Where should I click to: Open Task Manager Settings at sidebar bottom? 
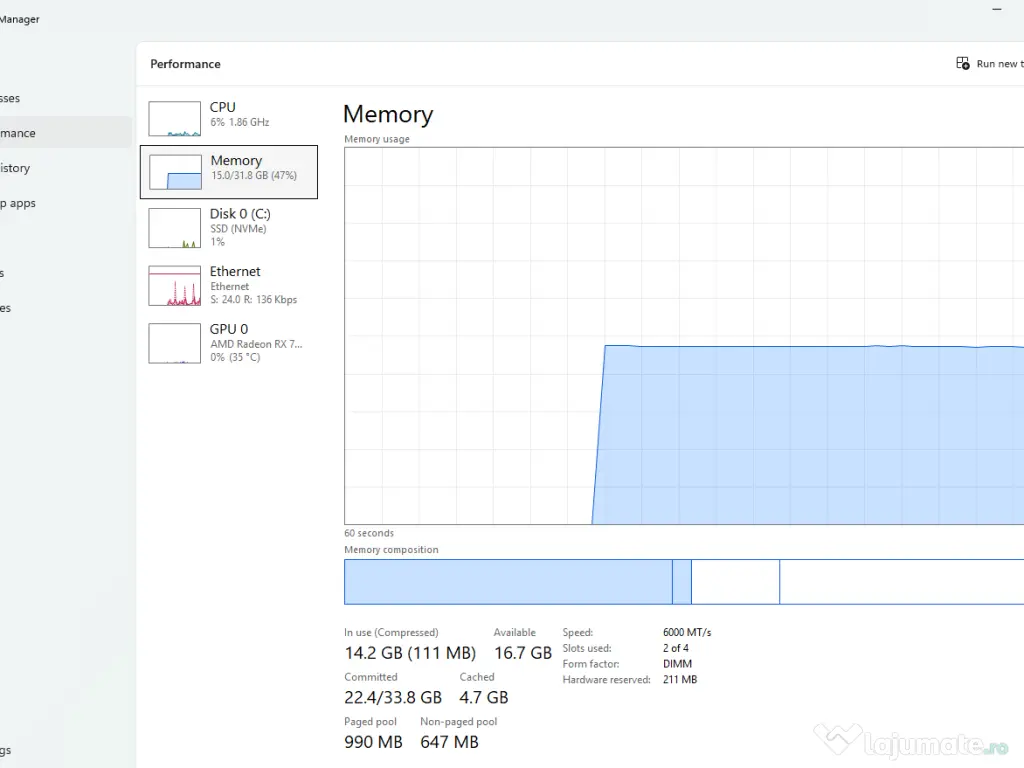coord(8,750)
